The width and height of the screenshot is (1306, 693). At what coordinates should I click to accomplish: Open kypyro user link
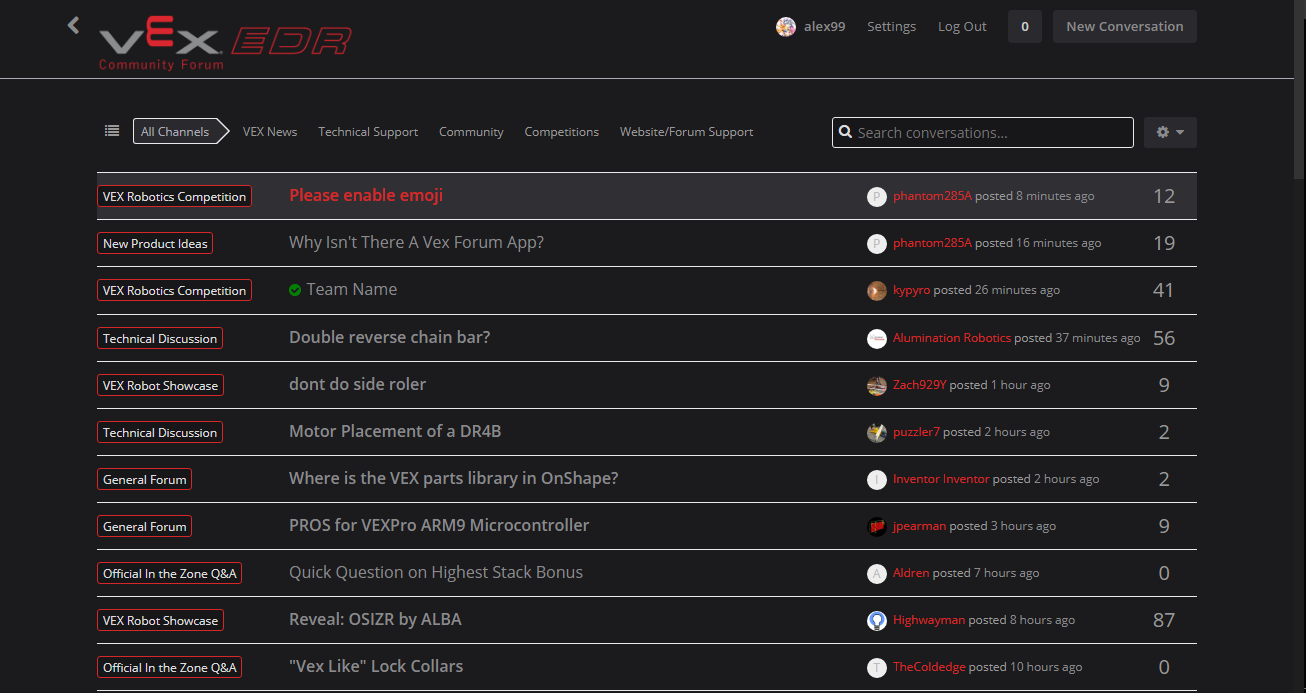[911, 290]
